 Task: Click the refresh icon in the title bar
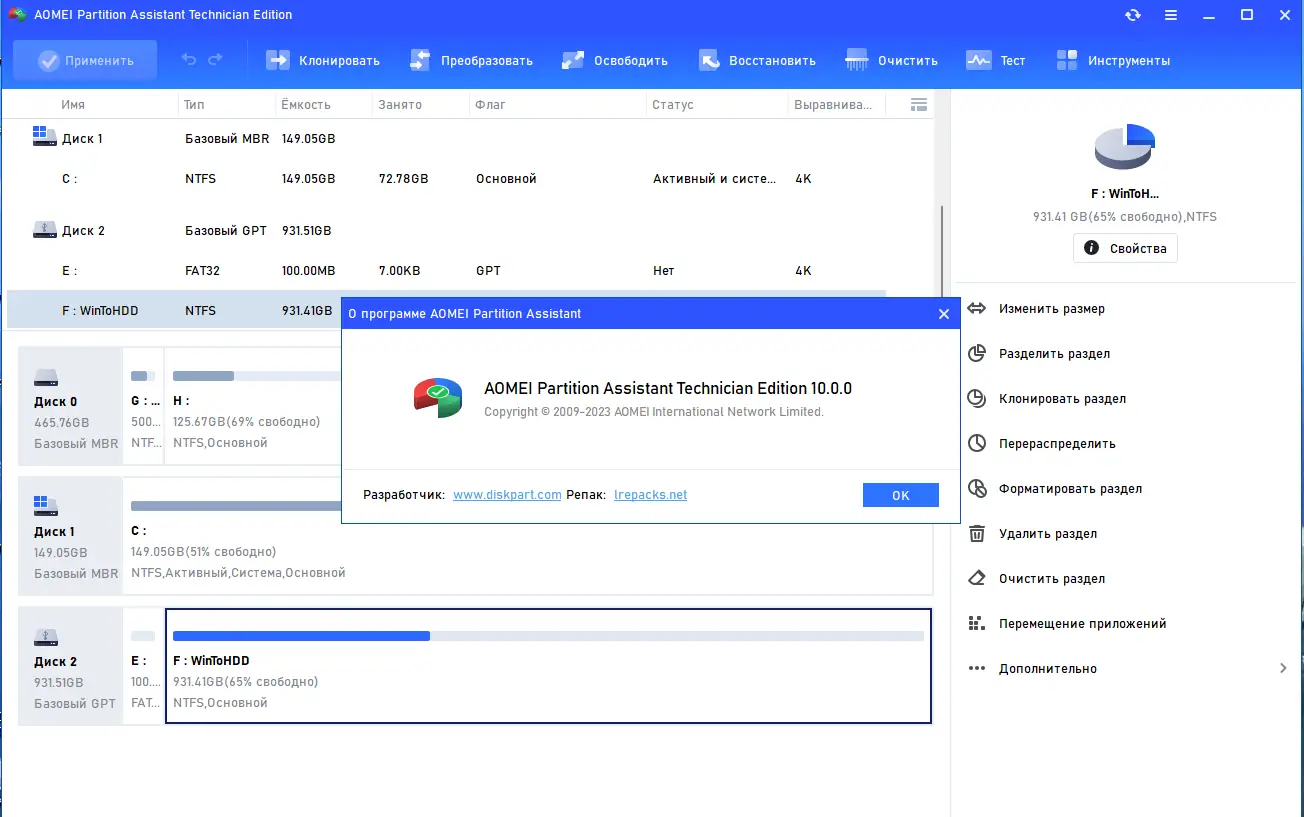coord(1132,14)
